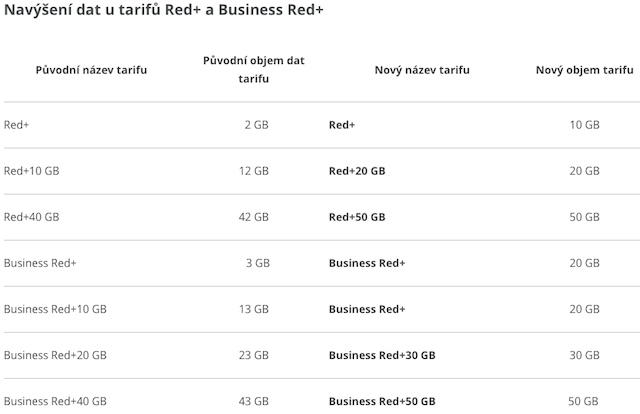640x414 pixels.
Task: Click the original tariff name 'Red+40 GB'
Action: click(x=32, y=217)
